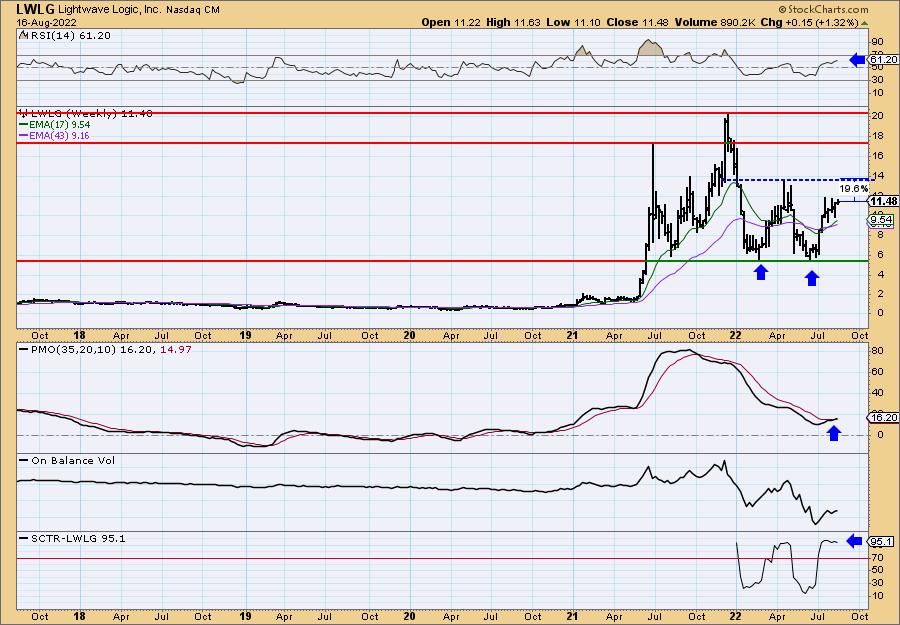Click the 20 level on the price scale
900x625 pixels.
click(x=878, y=116)
